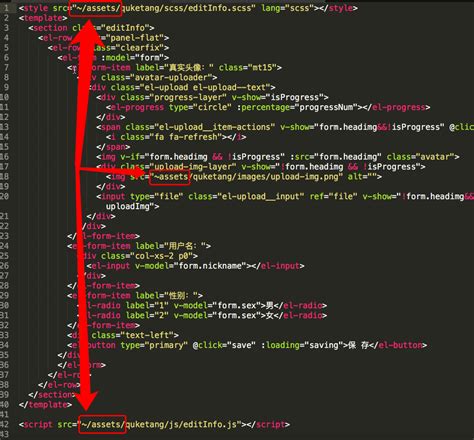474x440 pixels.
Task: Click the @click="save" attribute
Action: pos(224,345)
